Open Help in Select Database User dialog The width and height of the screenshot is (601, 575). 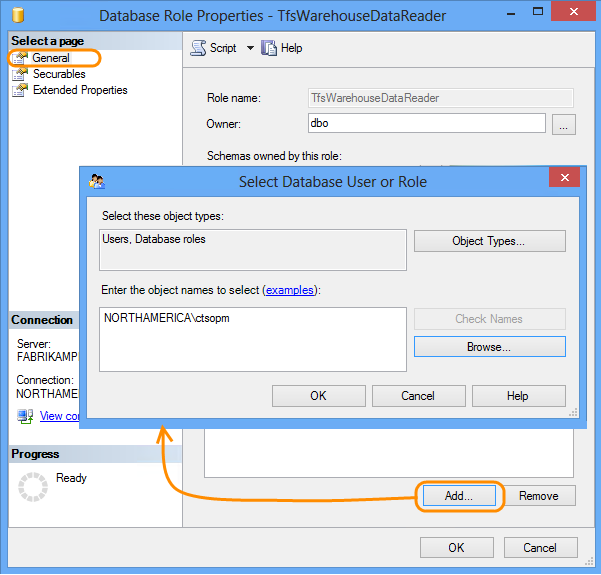pyautogui.click(x=519, y=396)
